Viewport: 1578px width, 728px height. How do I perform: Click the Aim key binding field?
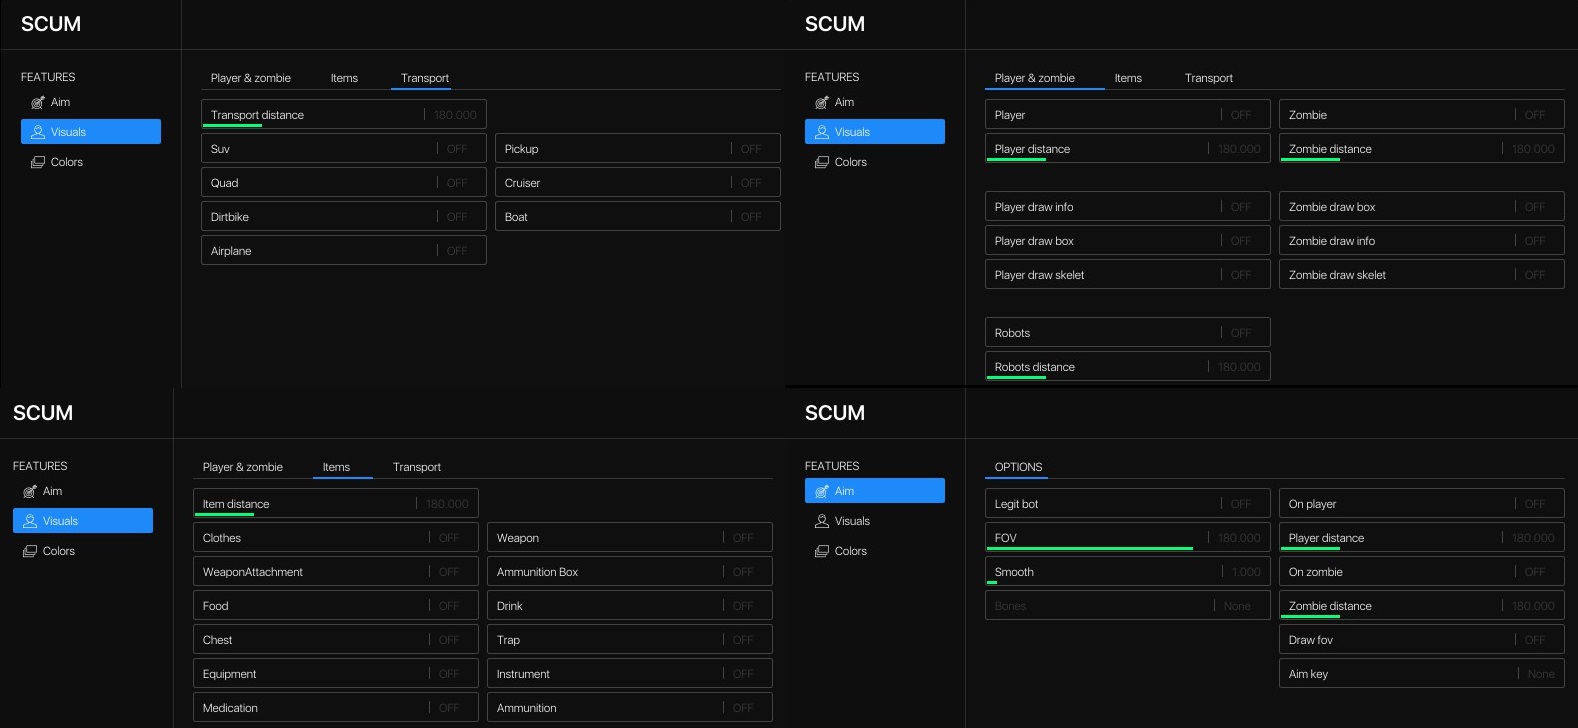(x=1422, y=674)
